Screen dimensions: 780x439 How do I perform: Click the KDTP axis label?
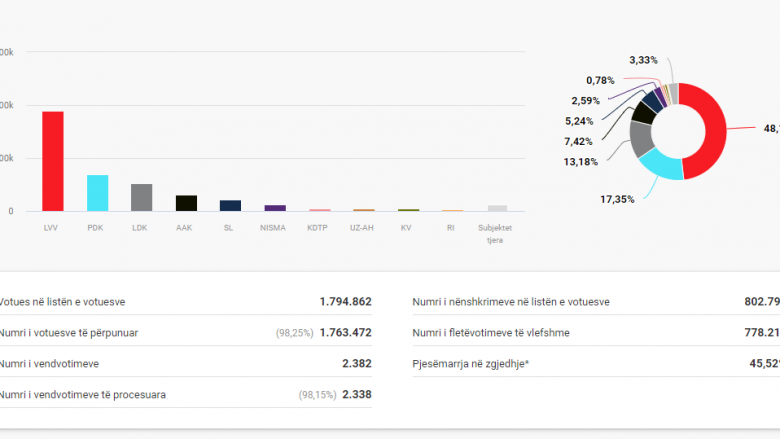click(x=319, y=227)
